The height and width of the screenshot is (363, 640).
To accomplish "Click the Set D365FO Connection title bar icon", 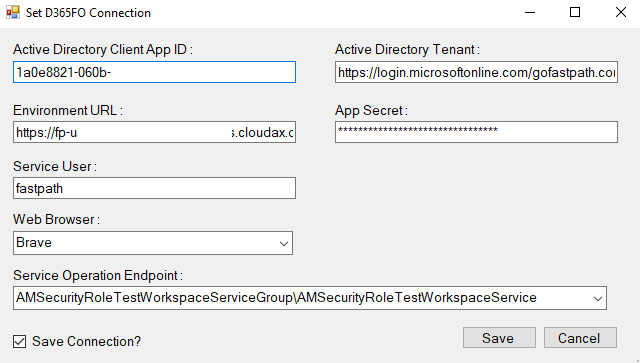I will point(13,13).
